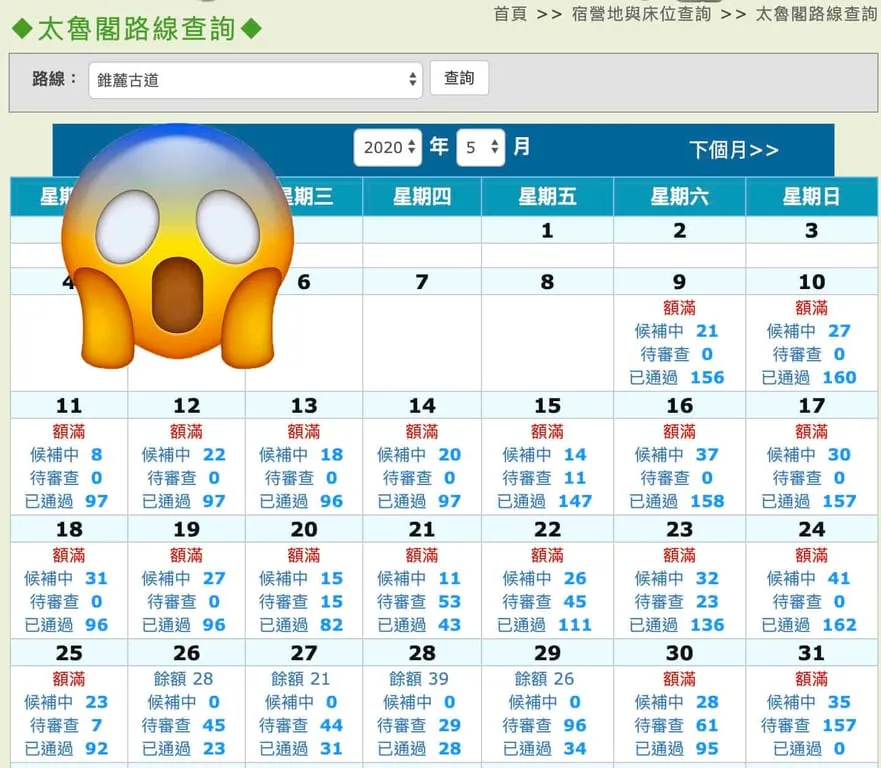The height and width of the screenshot is (768, 881).
Task: Click 候補中 22 under date 12
Action: point(184,455)
